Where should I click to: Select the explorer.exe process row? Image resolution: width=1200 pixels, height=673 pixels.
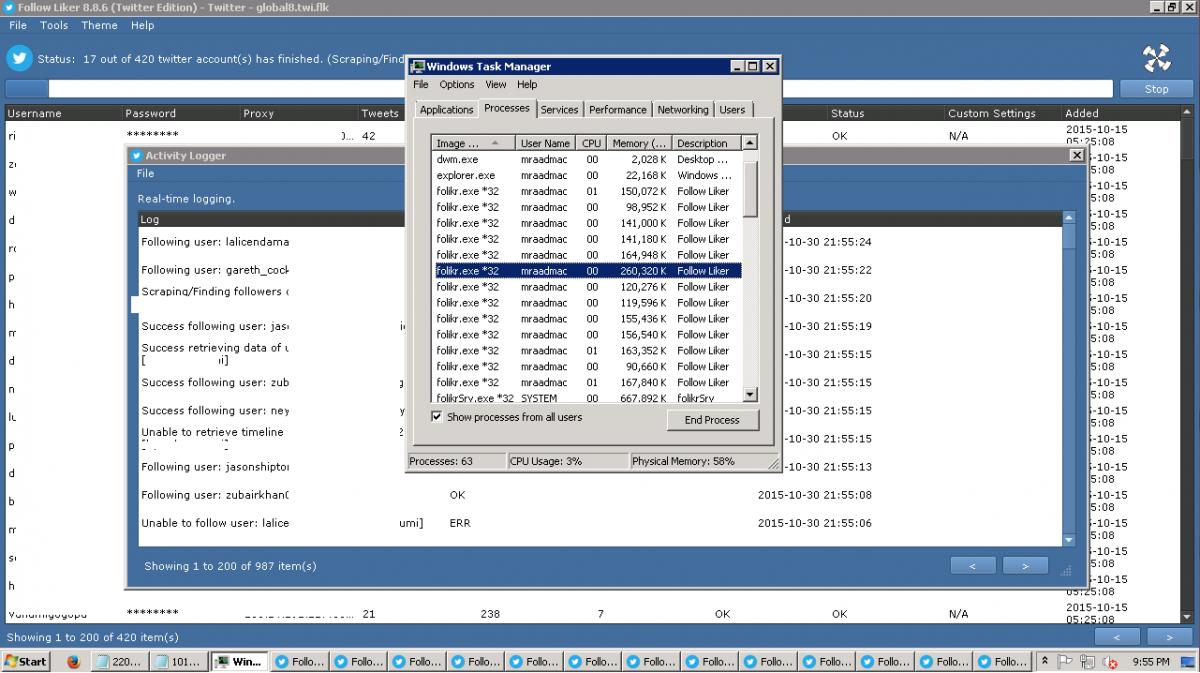point(587,175)
